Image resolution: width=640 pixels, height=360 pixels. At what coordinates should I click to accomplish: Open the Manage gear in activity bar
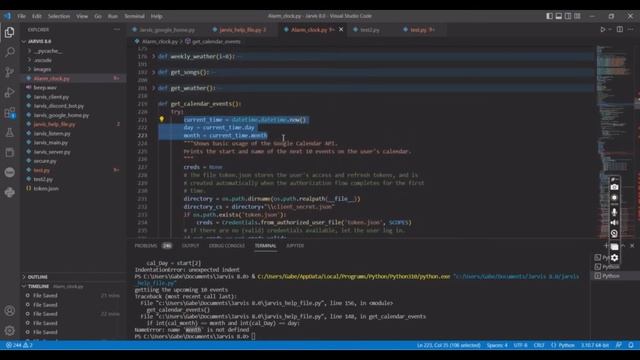tap(9, 331)
